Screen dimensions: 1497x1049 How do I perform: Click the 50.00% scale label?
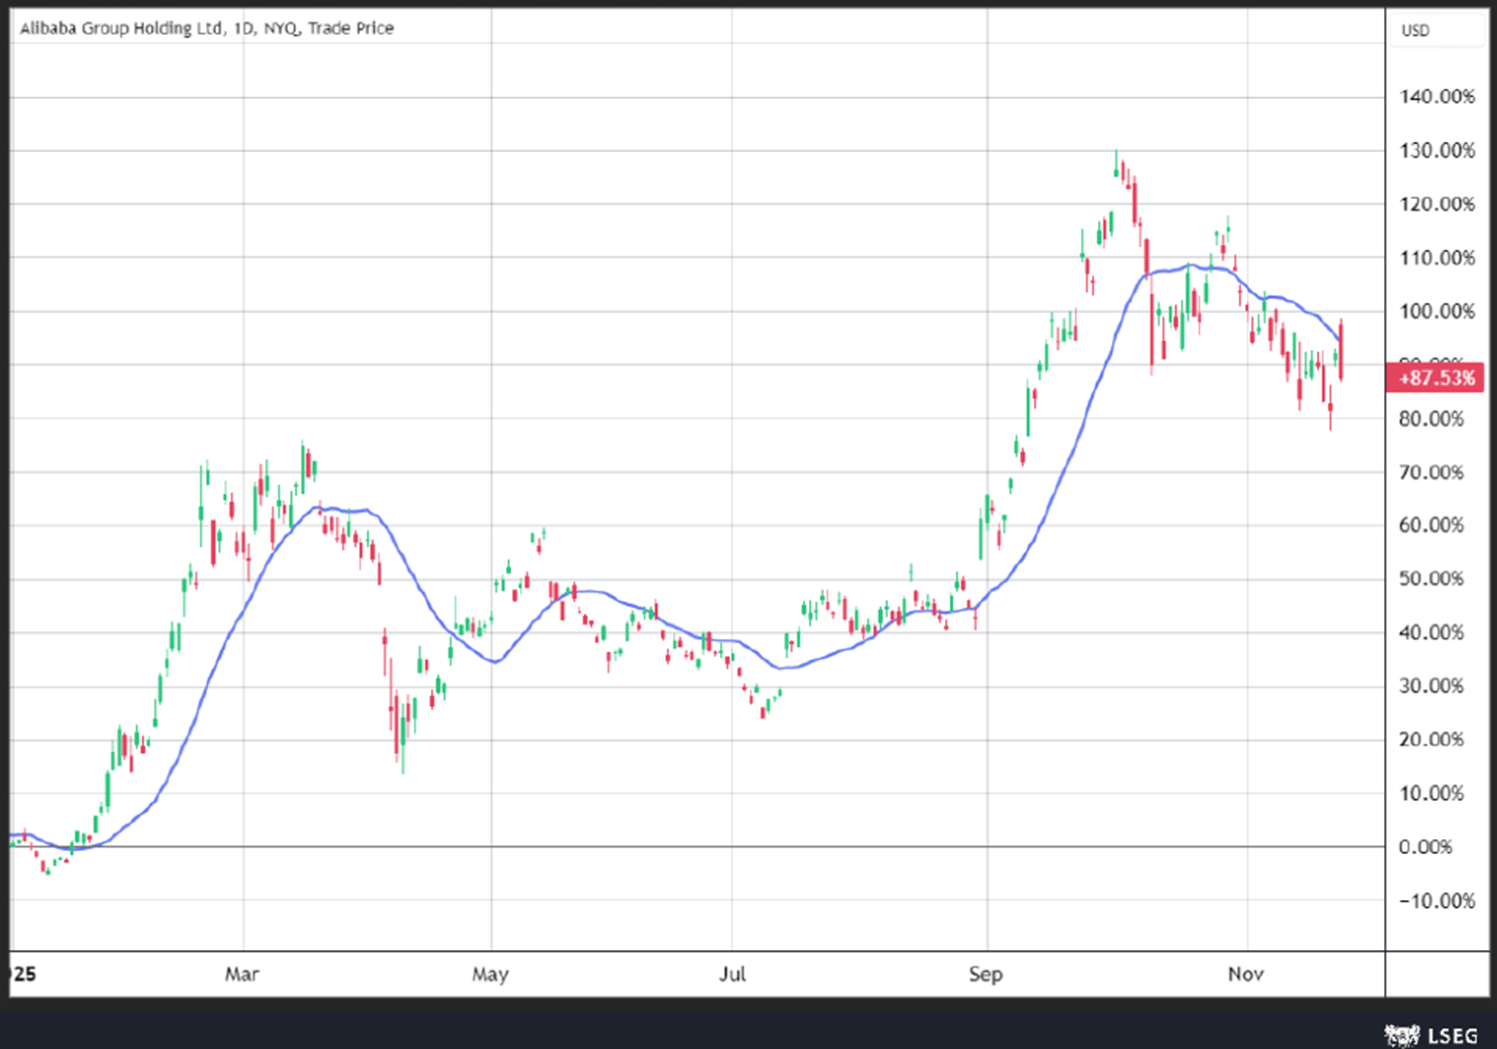pyautogui.click(x=1432, y=579)
